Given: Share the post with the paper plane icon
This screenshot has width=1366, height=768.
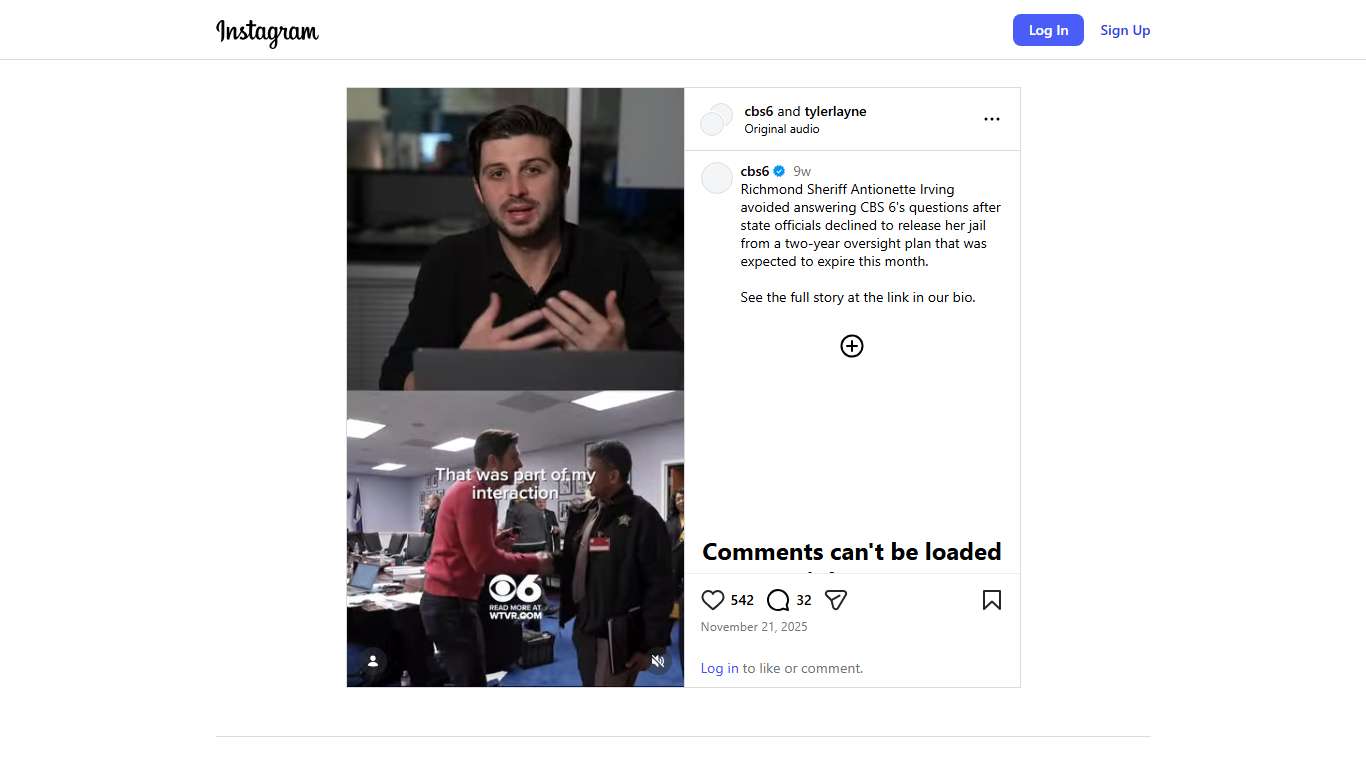Looking at the screenshot, I should point(836,600).
